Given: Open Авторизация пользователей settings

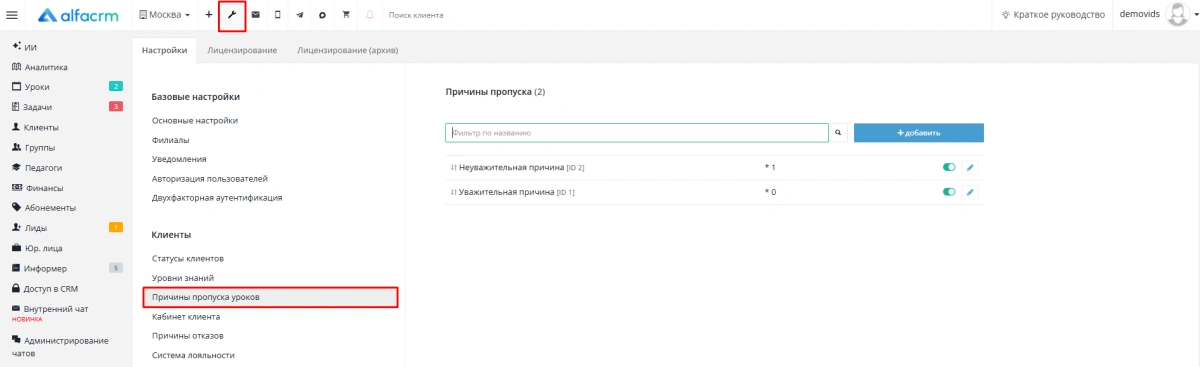Looking at the screenshot, I should click(x=210, y=178).
